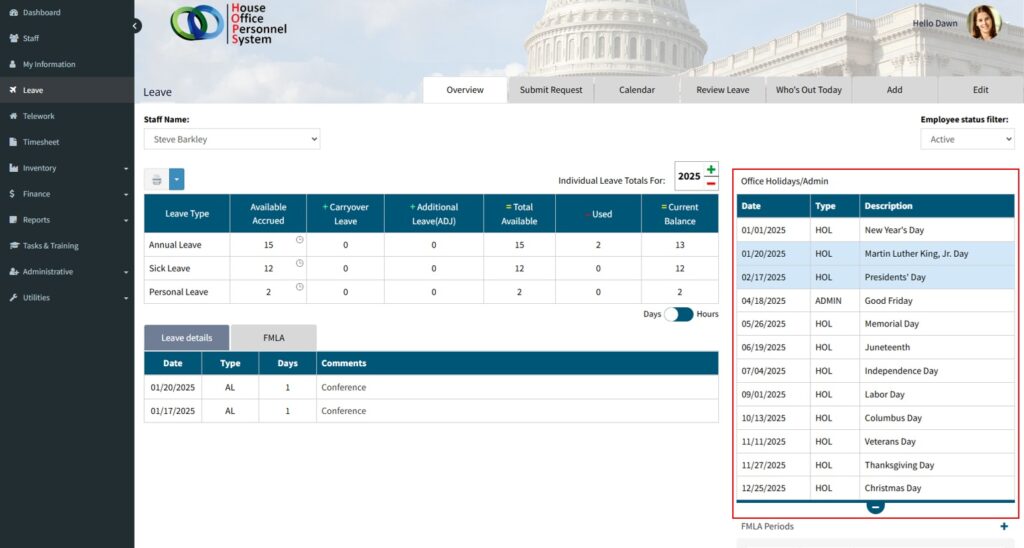Select the FMLA tab below leave table
The width and height of the screenshot is (1024, 548).
[x=273, y=338]
